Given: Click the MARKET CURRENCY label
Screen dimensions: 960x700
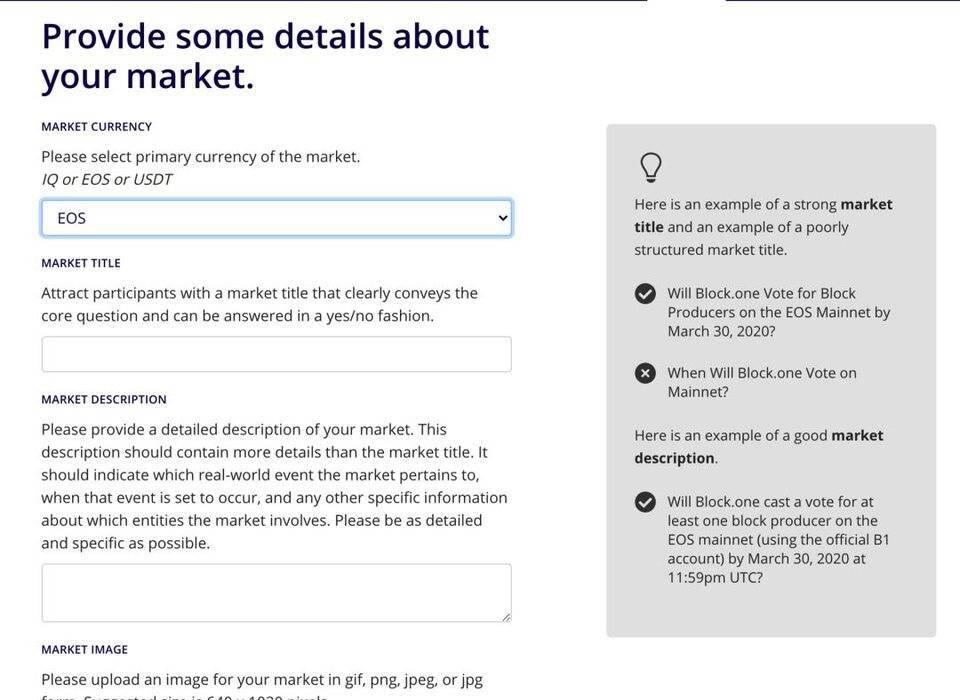Looking at the screenshot, I should click(x=96, y=127).
